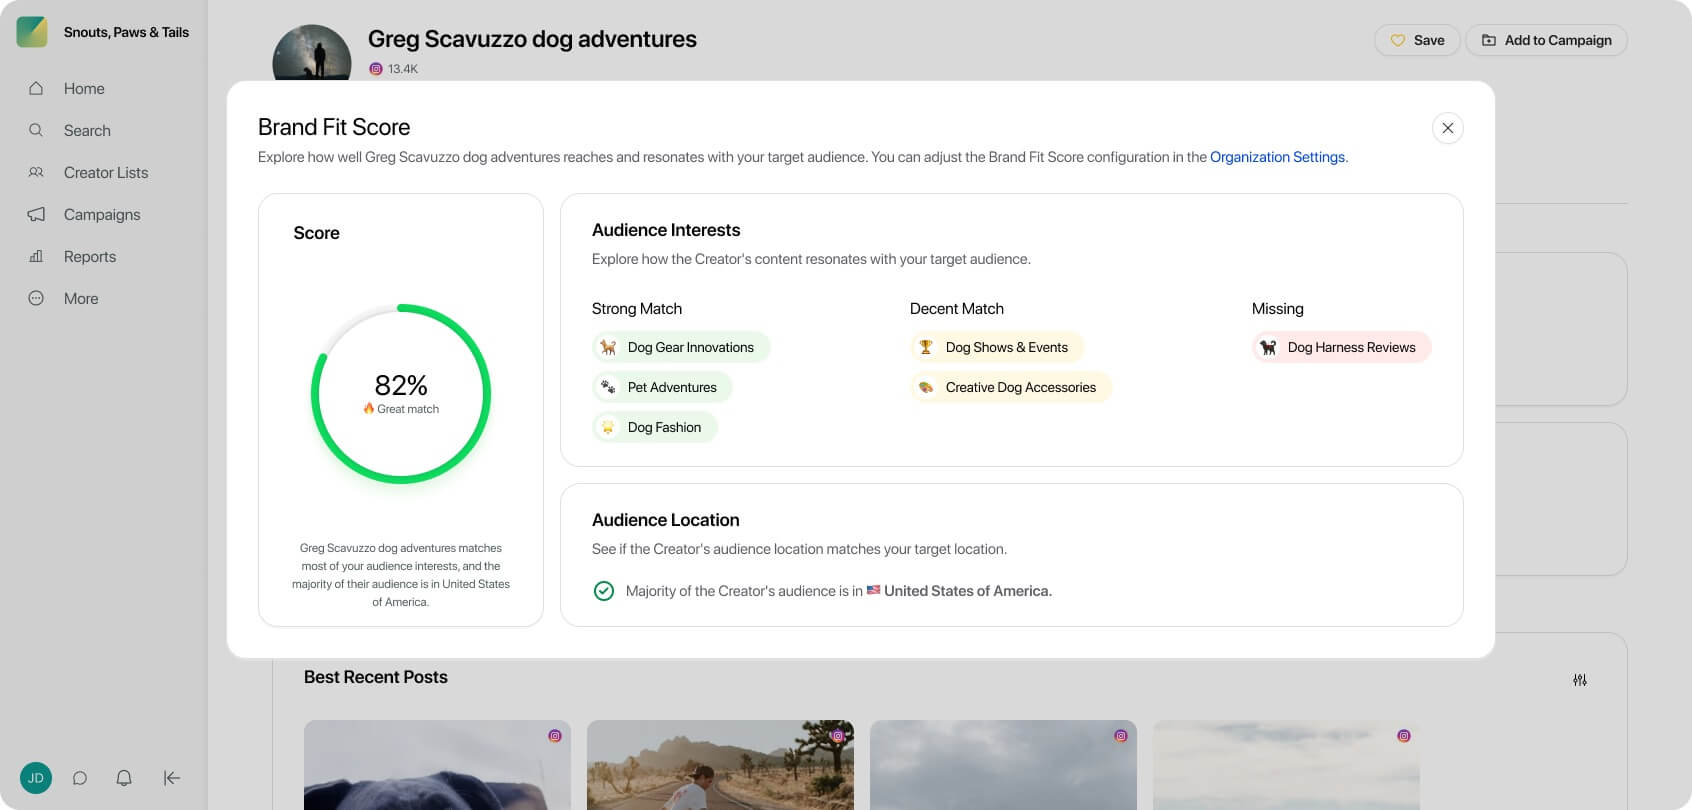
Task: Open the chat messages icon
Action: pos(80,778)
